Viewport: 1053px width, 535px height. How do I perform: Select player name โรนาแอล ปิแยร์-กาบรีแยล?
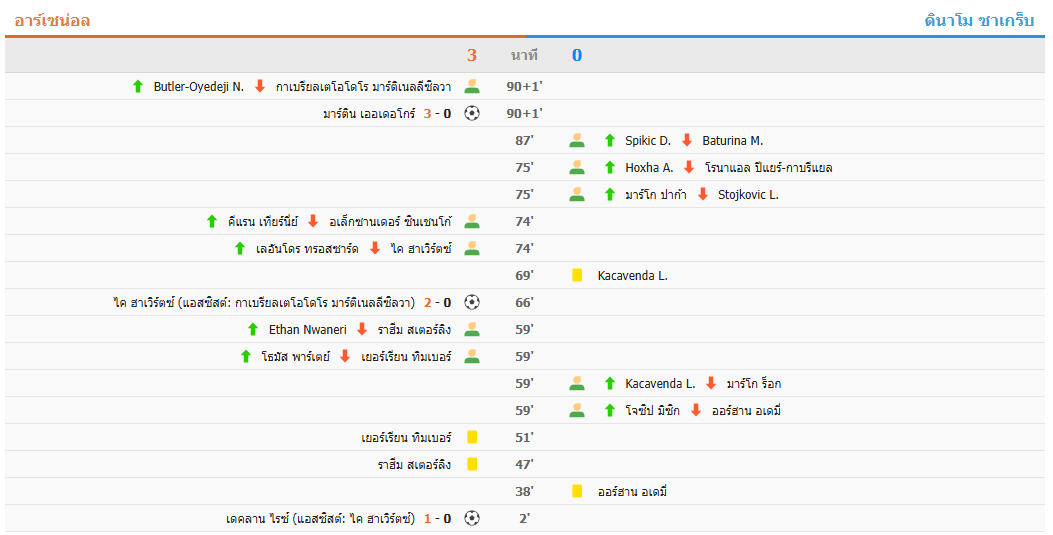pyautogui.click(x=769, y=167)
